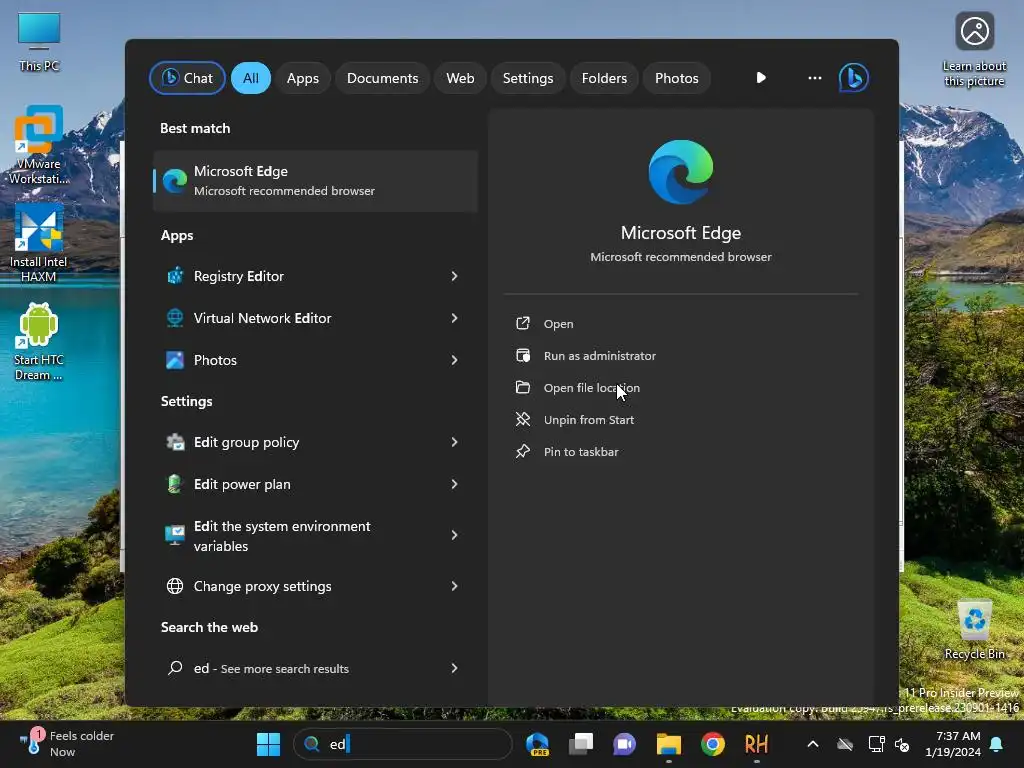Viewport: 1024px width, 768px height.
Task: Click the taskbar search box containing ed
Action: (x=403, y=744)
